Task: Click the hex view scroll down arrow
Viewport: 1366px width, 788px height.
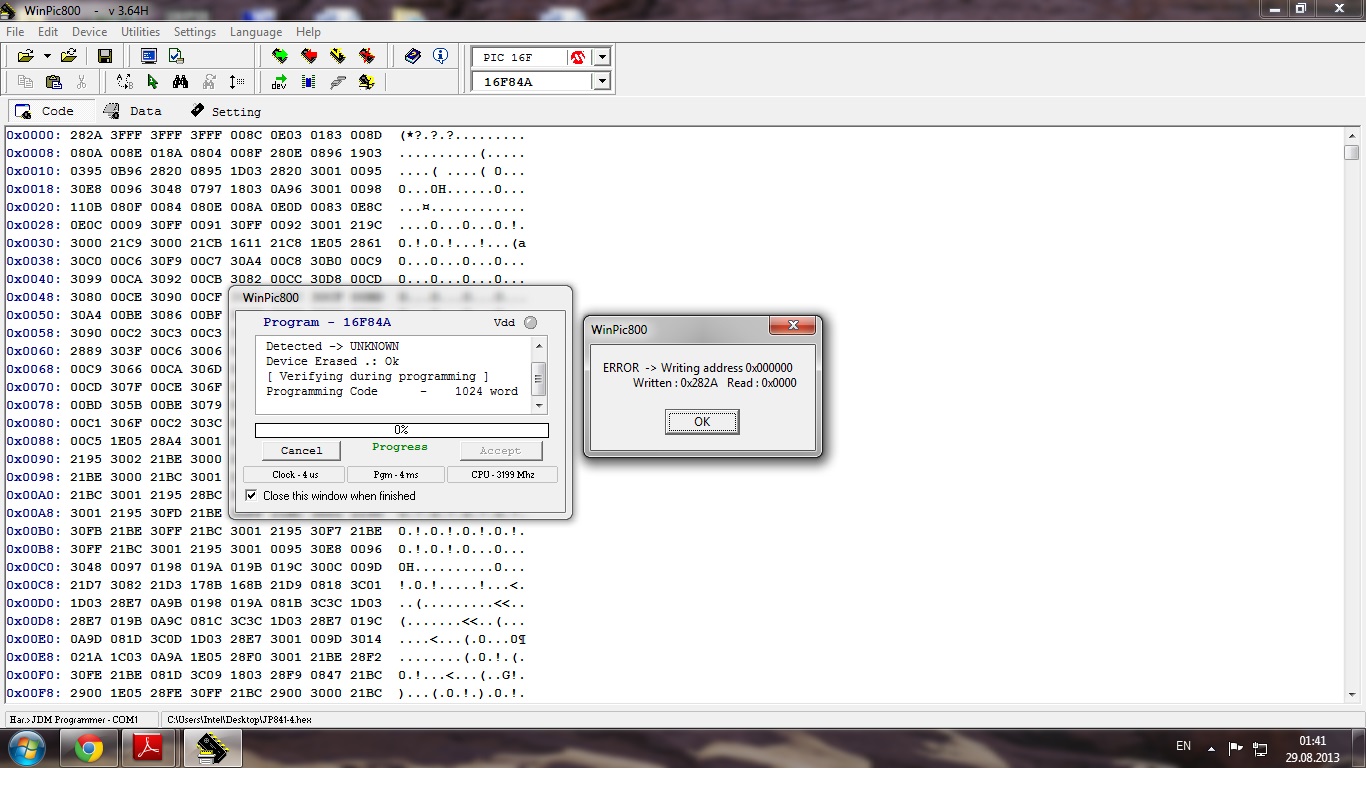Action: [1352, 693]
